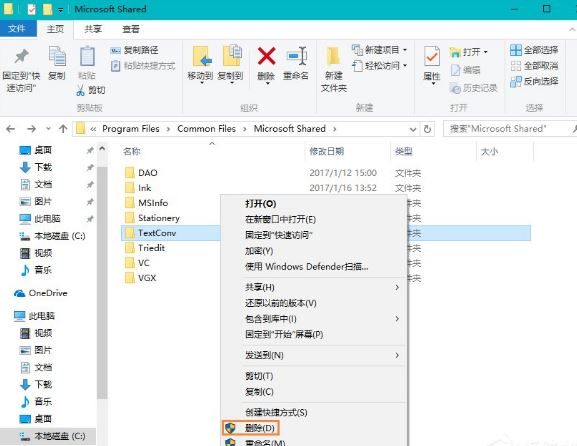Choose Open (打开(O)) in context menu

click(314, 203)
